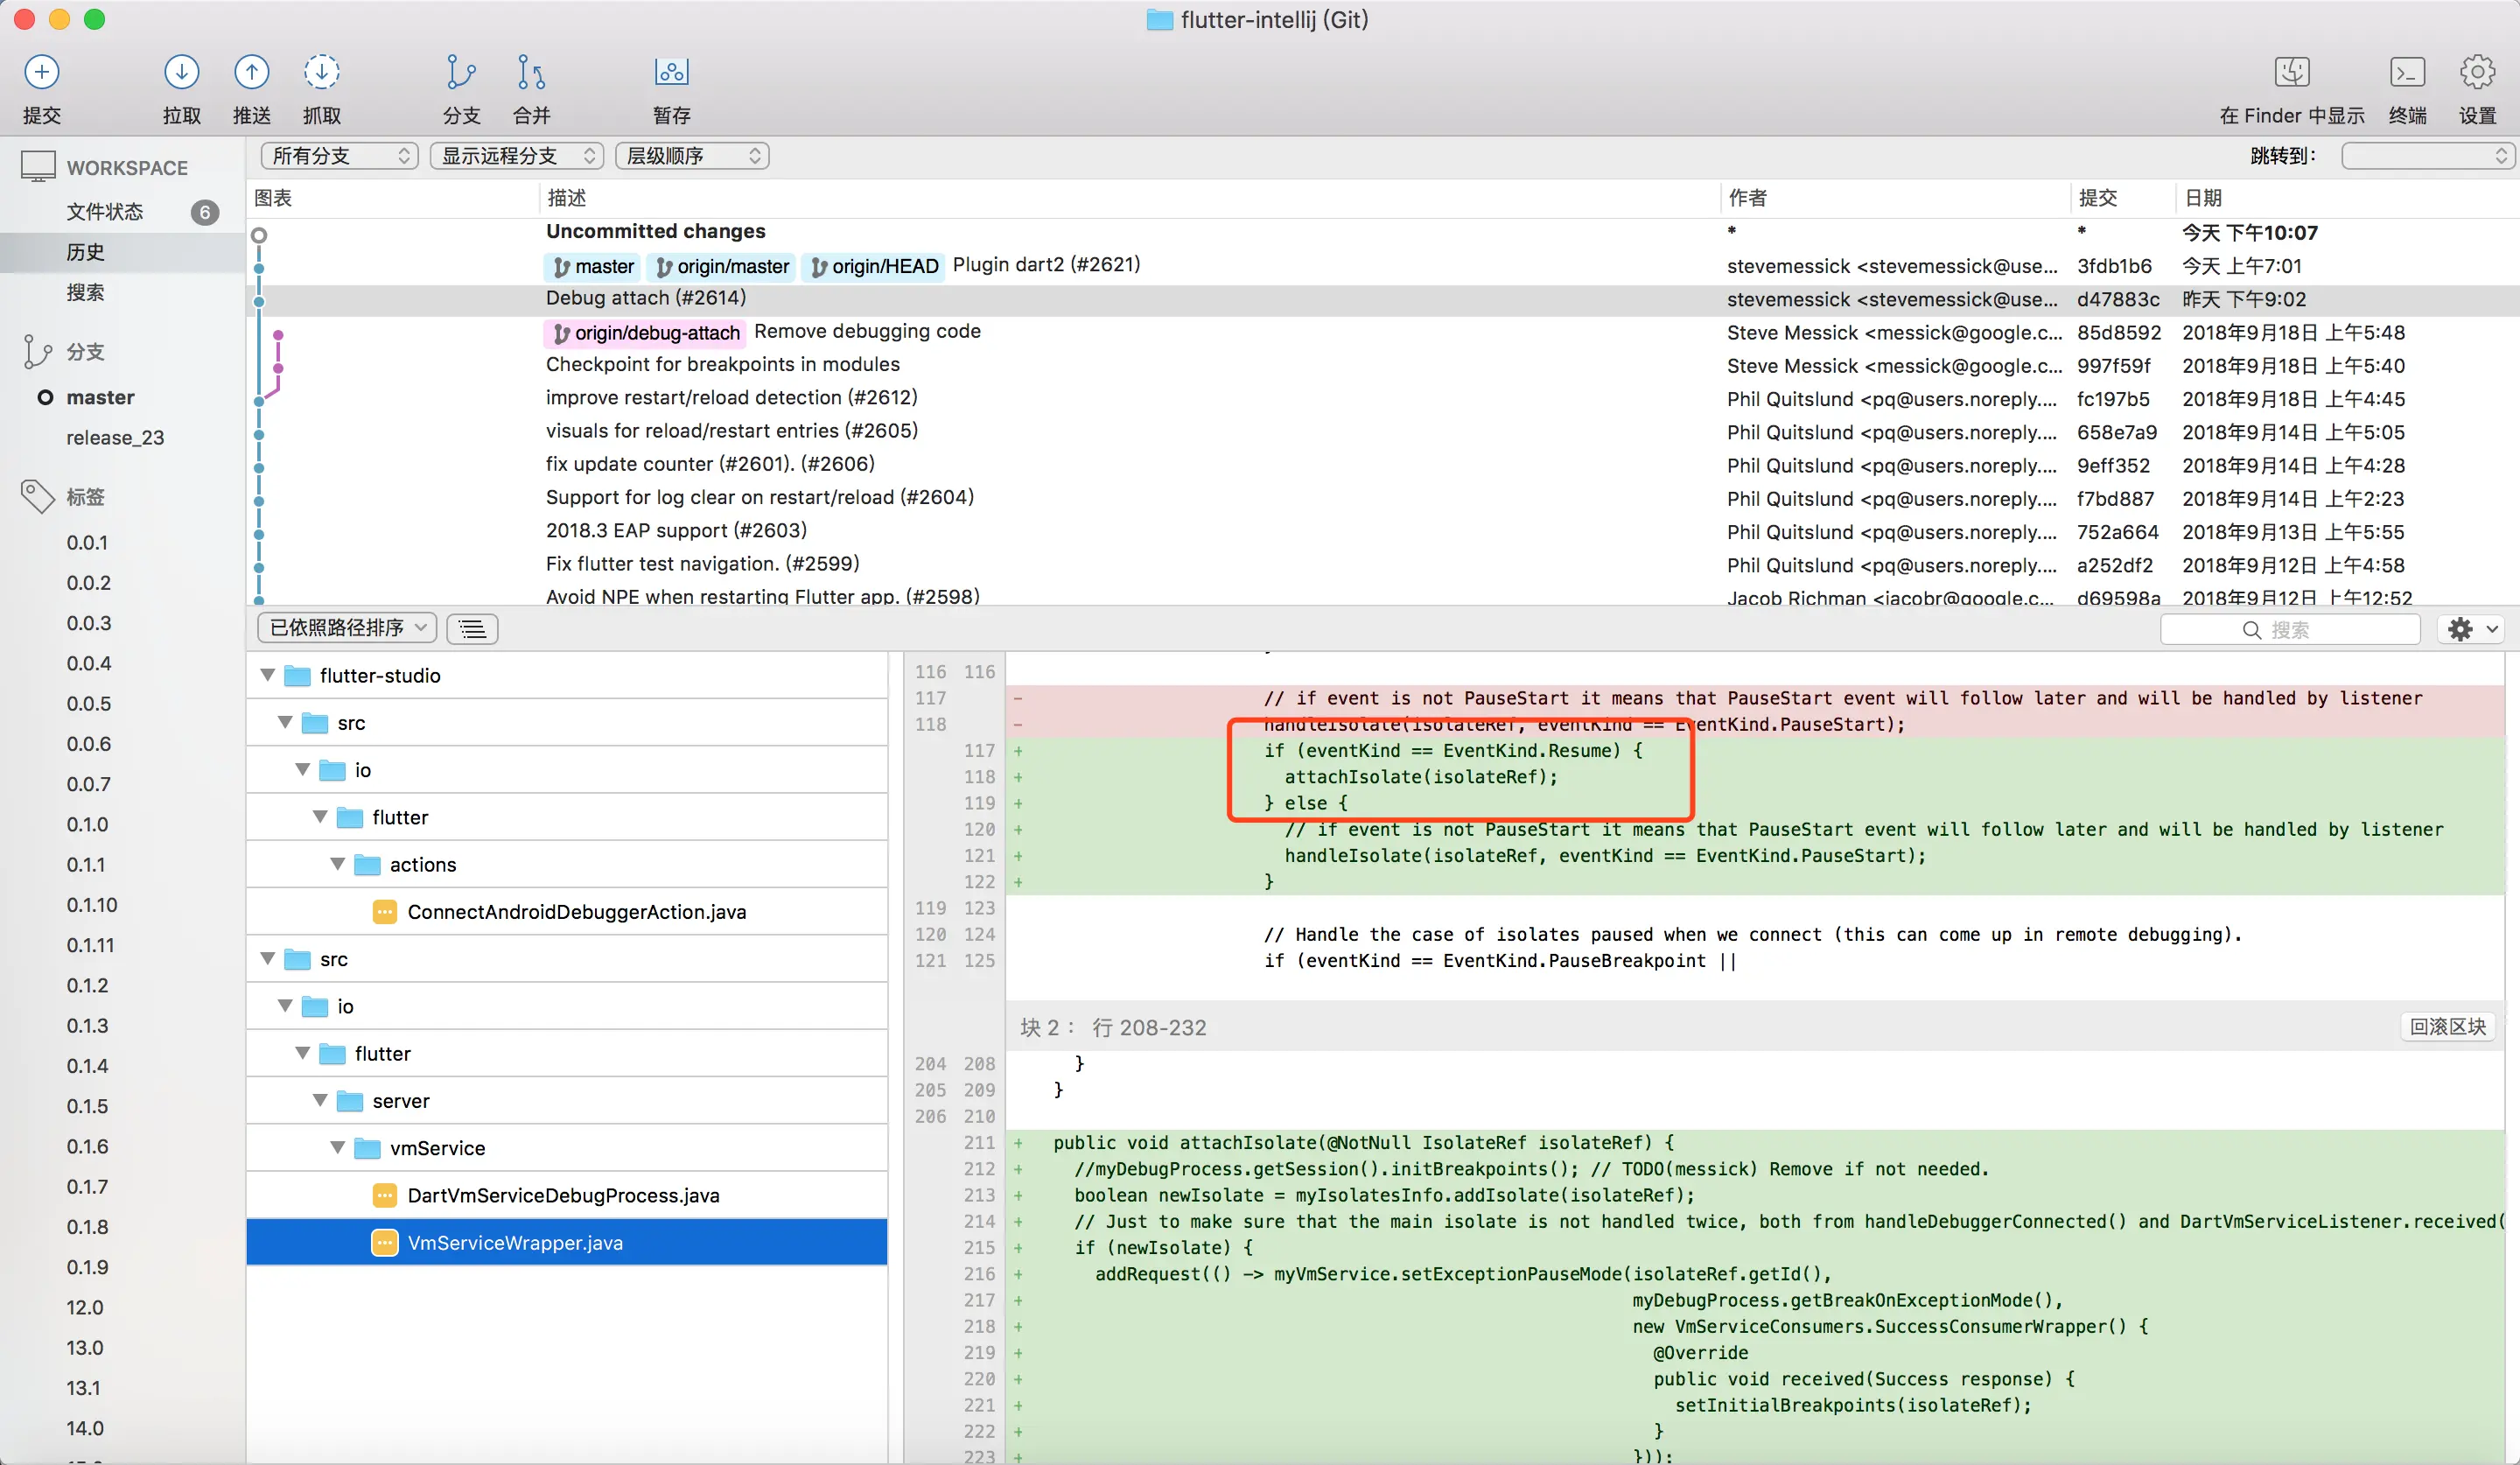Open the 所有分支 branches dropdown
The width and height of the screenshot is (2520, 1465).
coord(339,156)
